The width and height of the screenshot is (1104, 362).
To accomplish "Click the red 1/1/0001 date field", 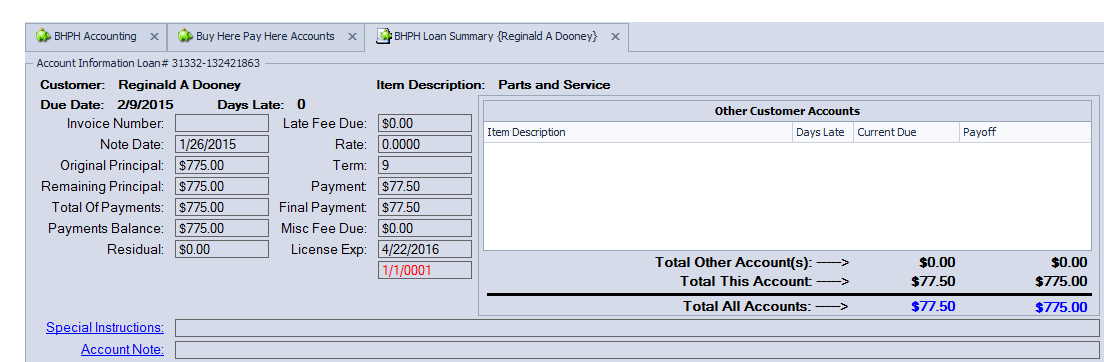I will click(425, 270).
